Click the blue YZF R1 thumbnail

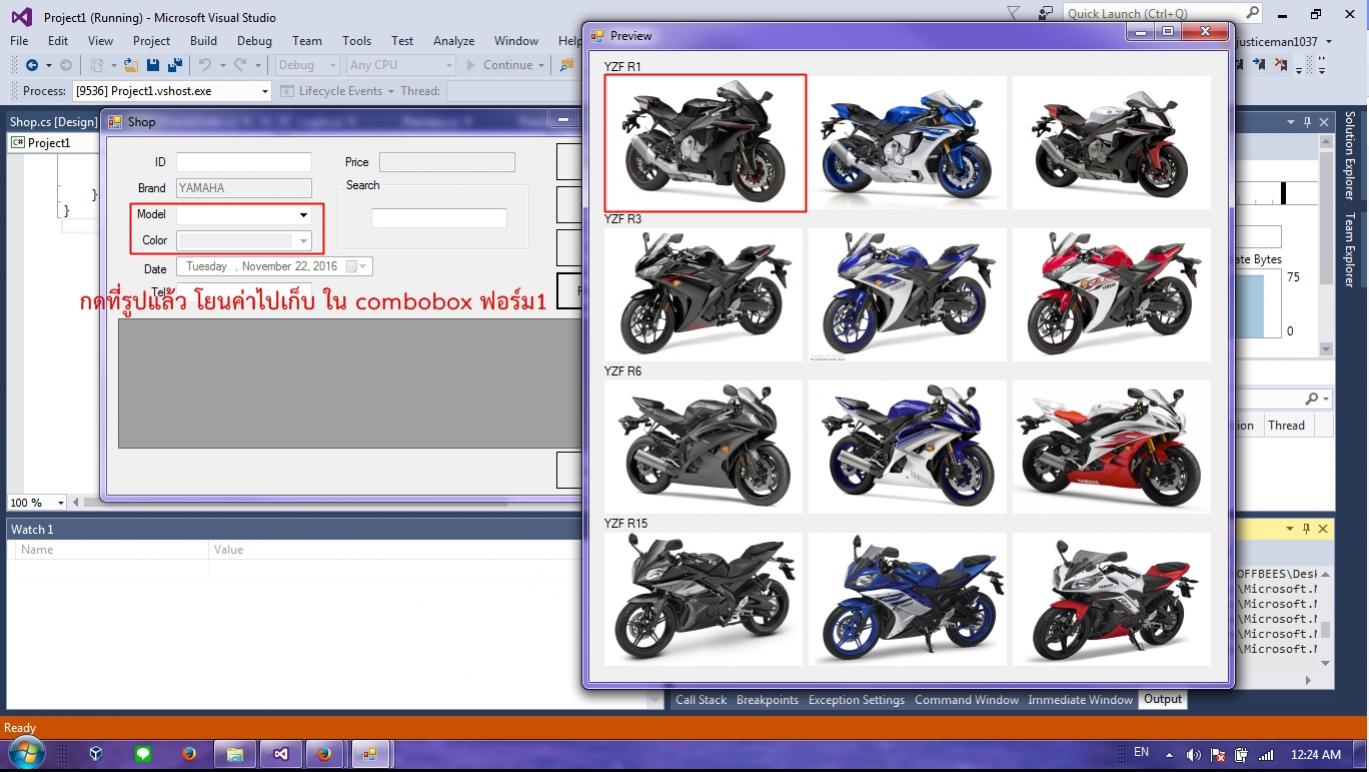tap(908, 142)
